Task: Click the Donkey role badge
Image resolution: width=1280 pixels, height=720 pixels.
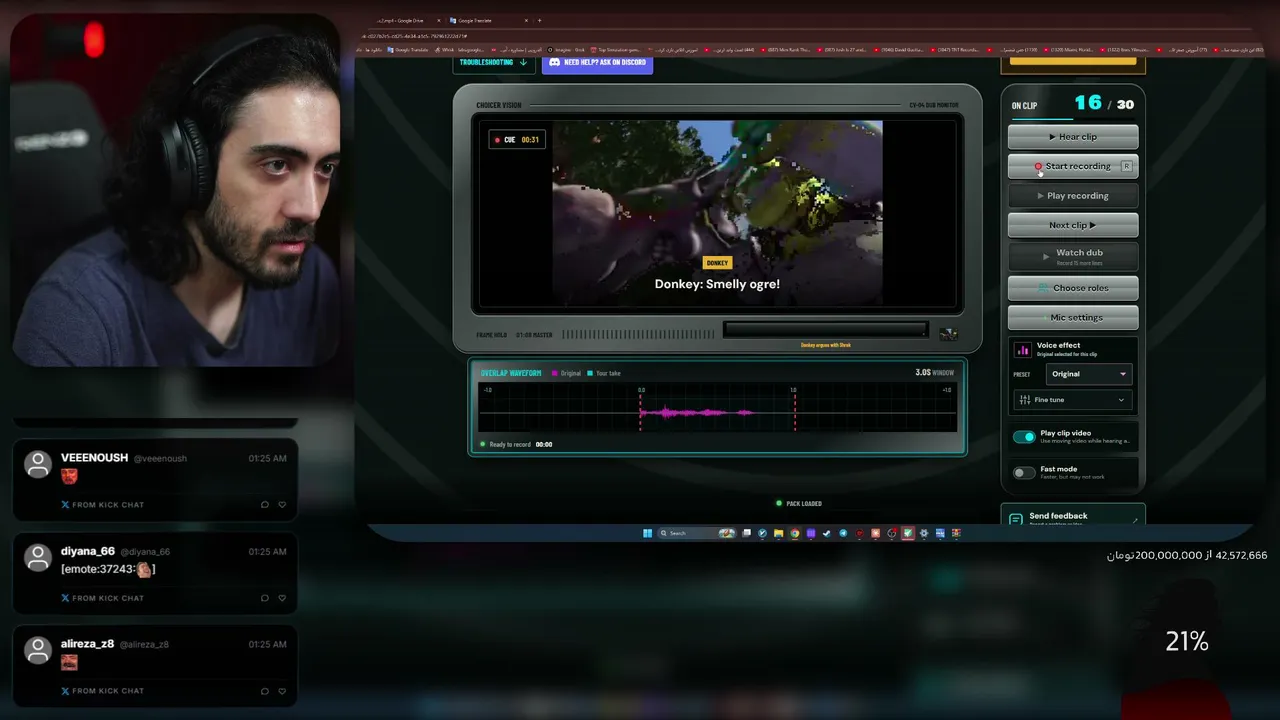Action: [717, 263]
